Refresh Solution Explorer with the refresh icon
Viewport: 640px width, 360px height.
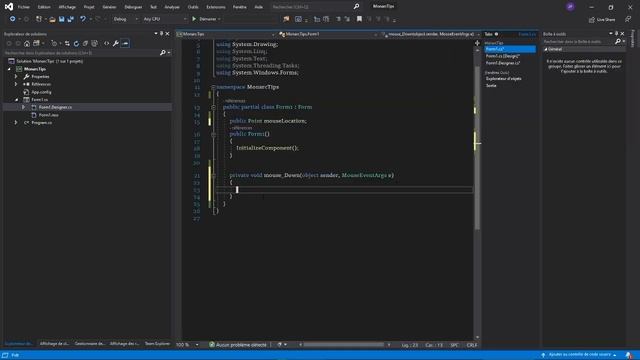click(76, 43)
